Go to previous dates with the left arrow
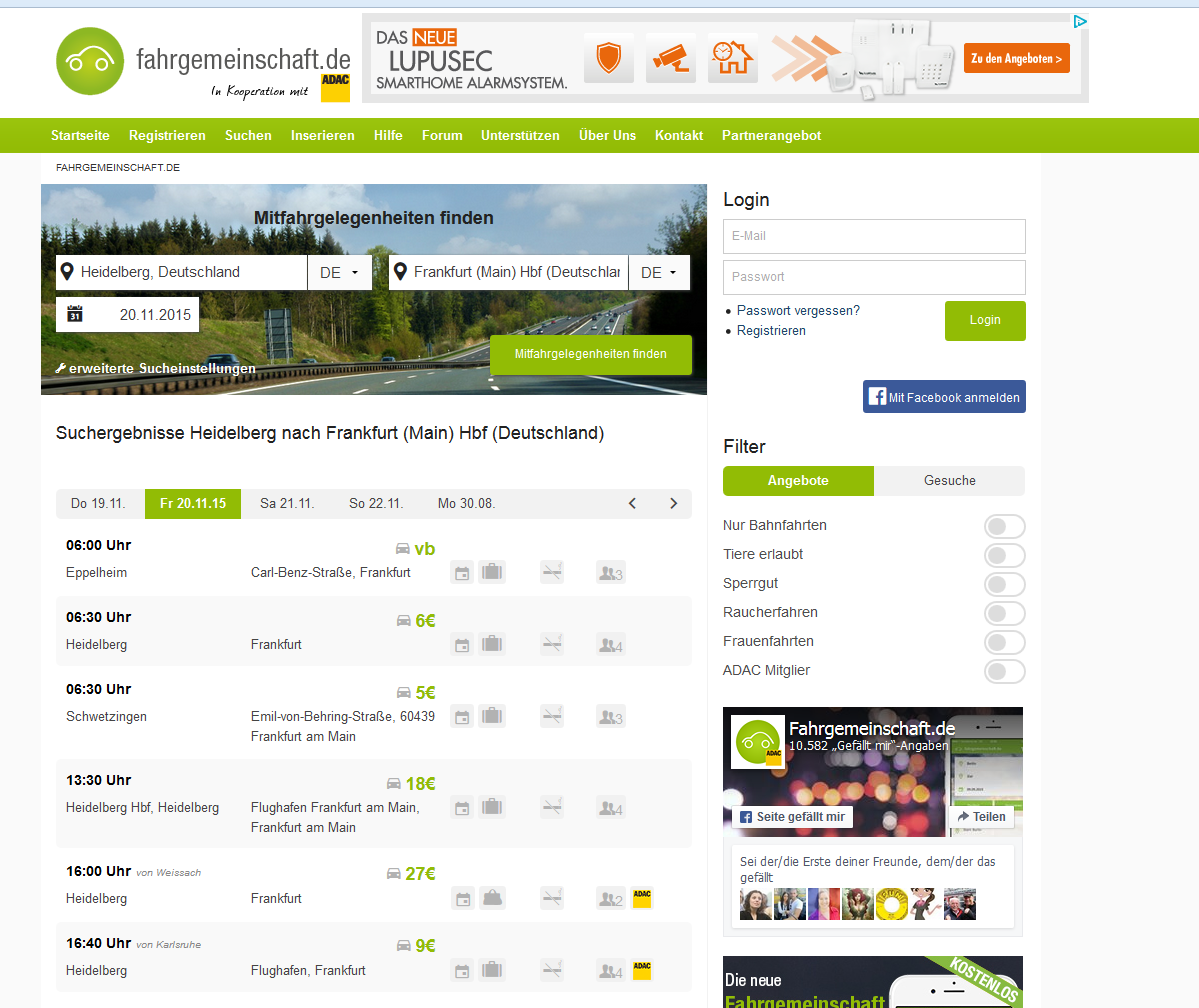This screenshot has height=1008, width=1199. coord(632,503)
